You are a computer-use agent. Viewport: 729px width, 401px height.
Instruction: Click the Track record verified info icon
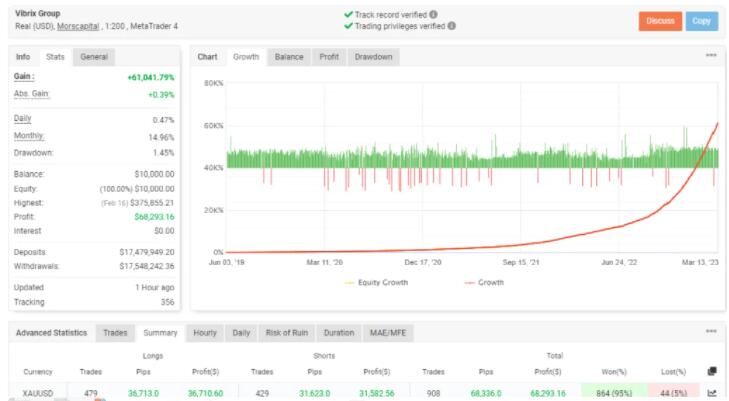point(432,14)
